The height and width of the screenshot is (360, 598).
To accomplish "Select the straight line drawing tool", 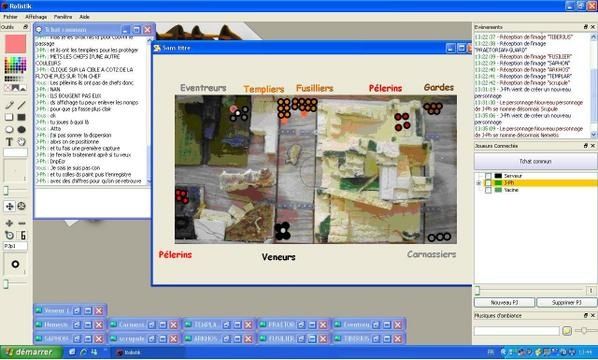I will click(x=22, y=105).
